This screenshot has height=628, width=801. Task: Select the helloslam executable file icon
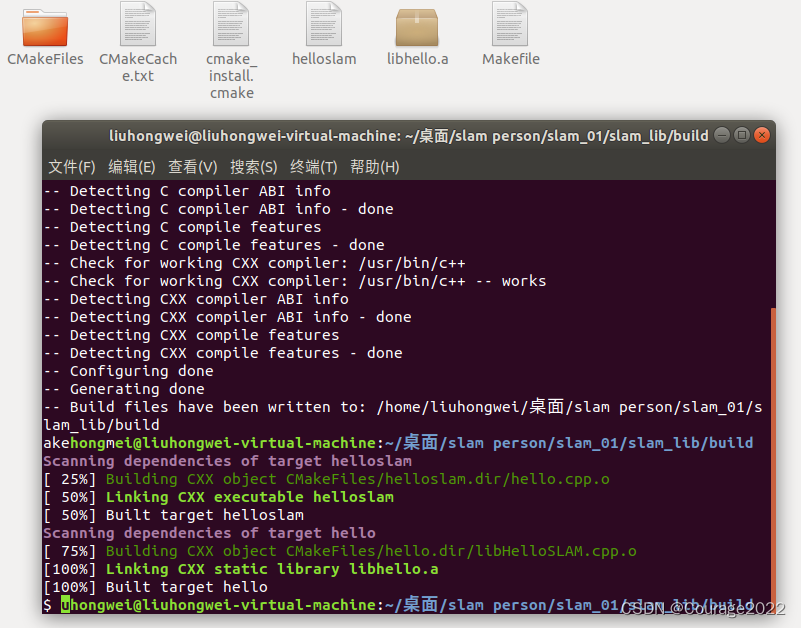(324, 24)
